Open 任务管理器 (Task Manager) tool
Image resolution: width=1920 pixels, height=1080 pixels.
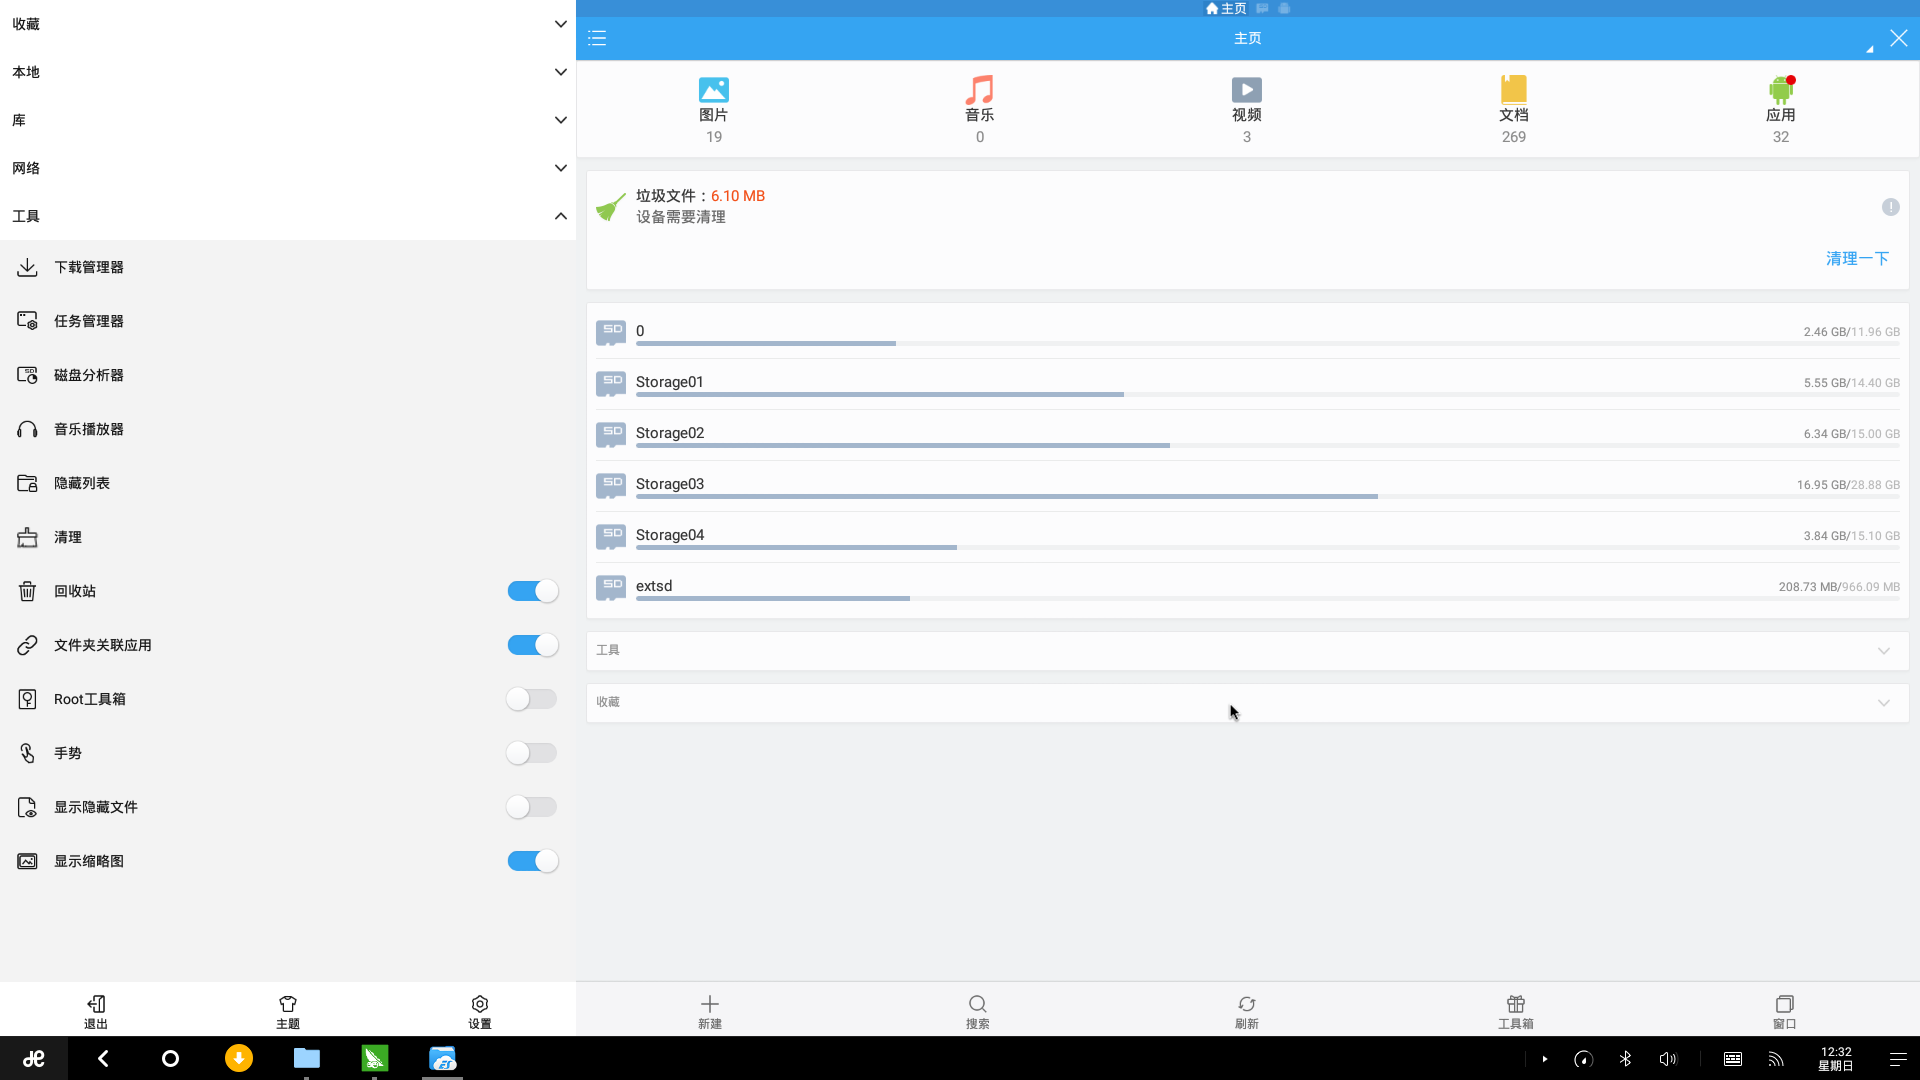(88, 320)
